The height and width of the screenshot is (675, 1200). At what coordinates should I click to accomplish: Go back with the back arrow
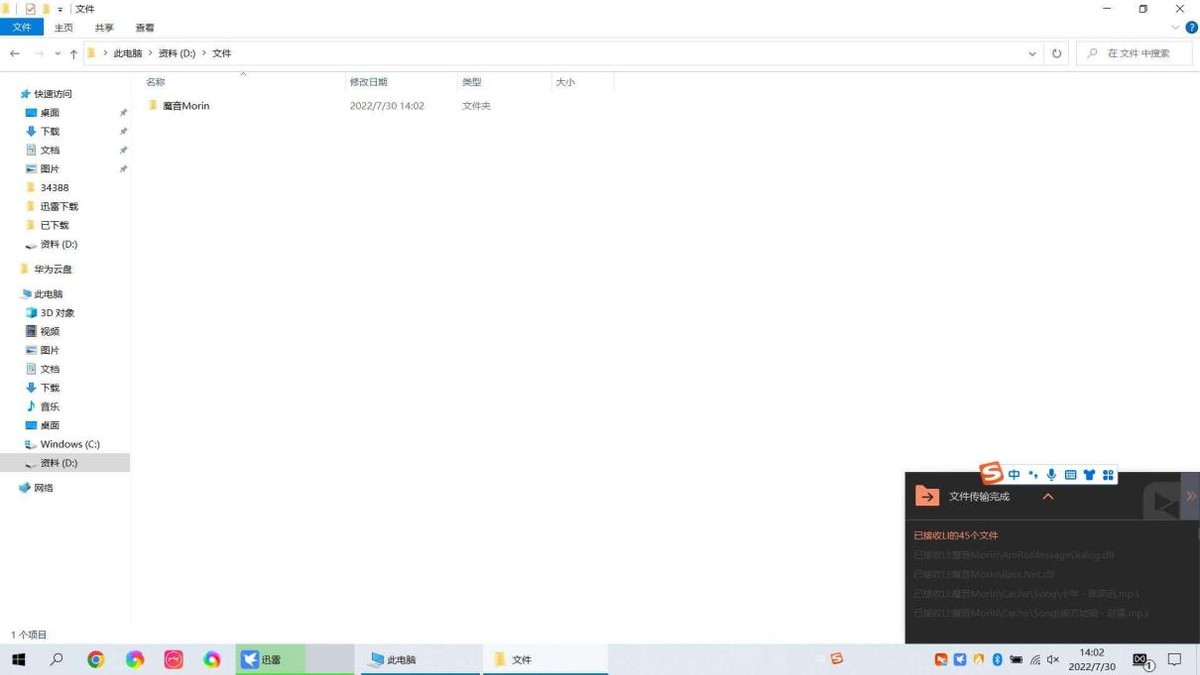[14, 53]
